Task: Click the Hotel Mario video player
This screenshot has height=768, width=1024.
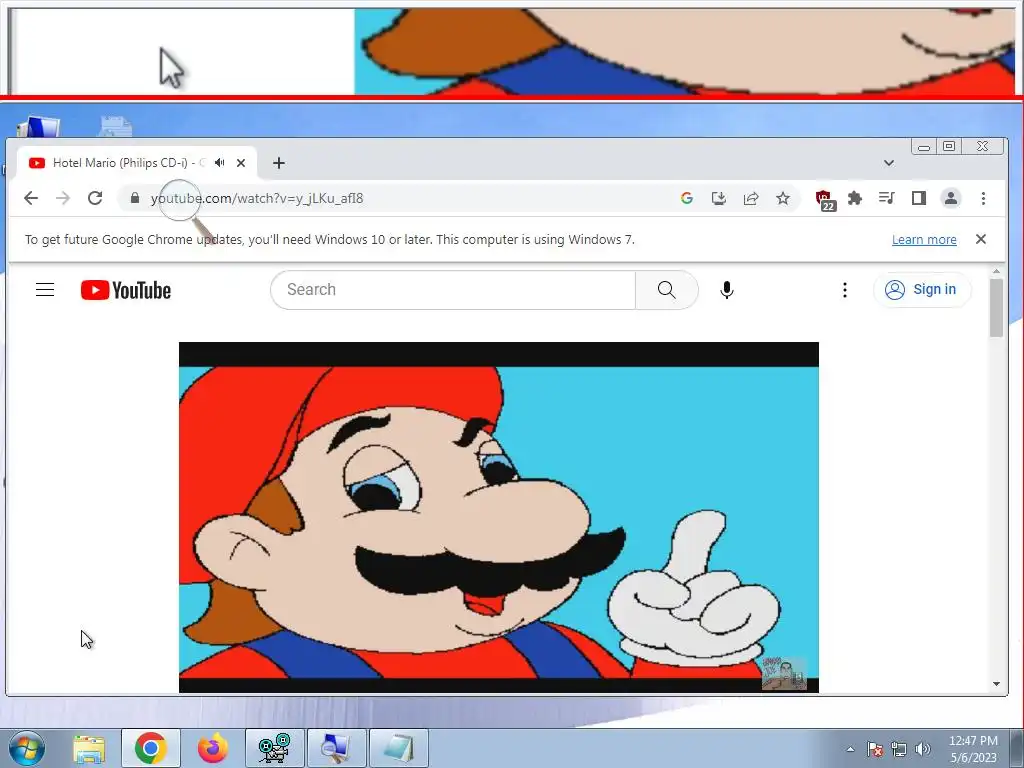Action: (x=498, y=517)
